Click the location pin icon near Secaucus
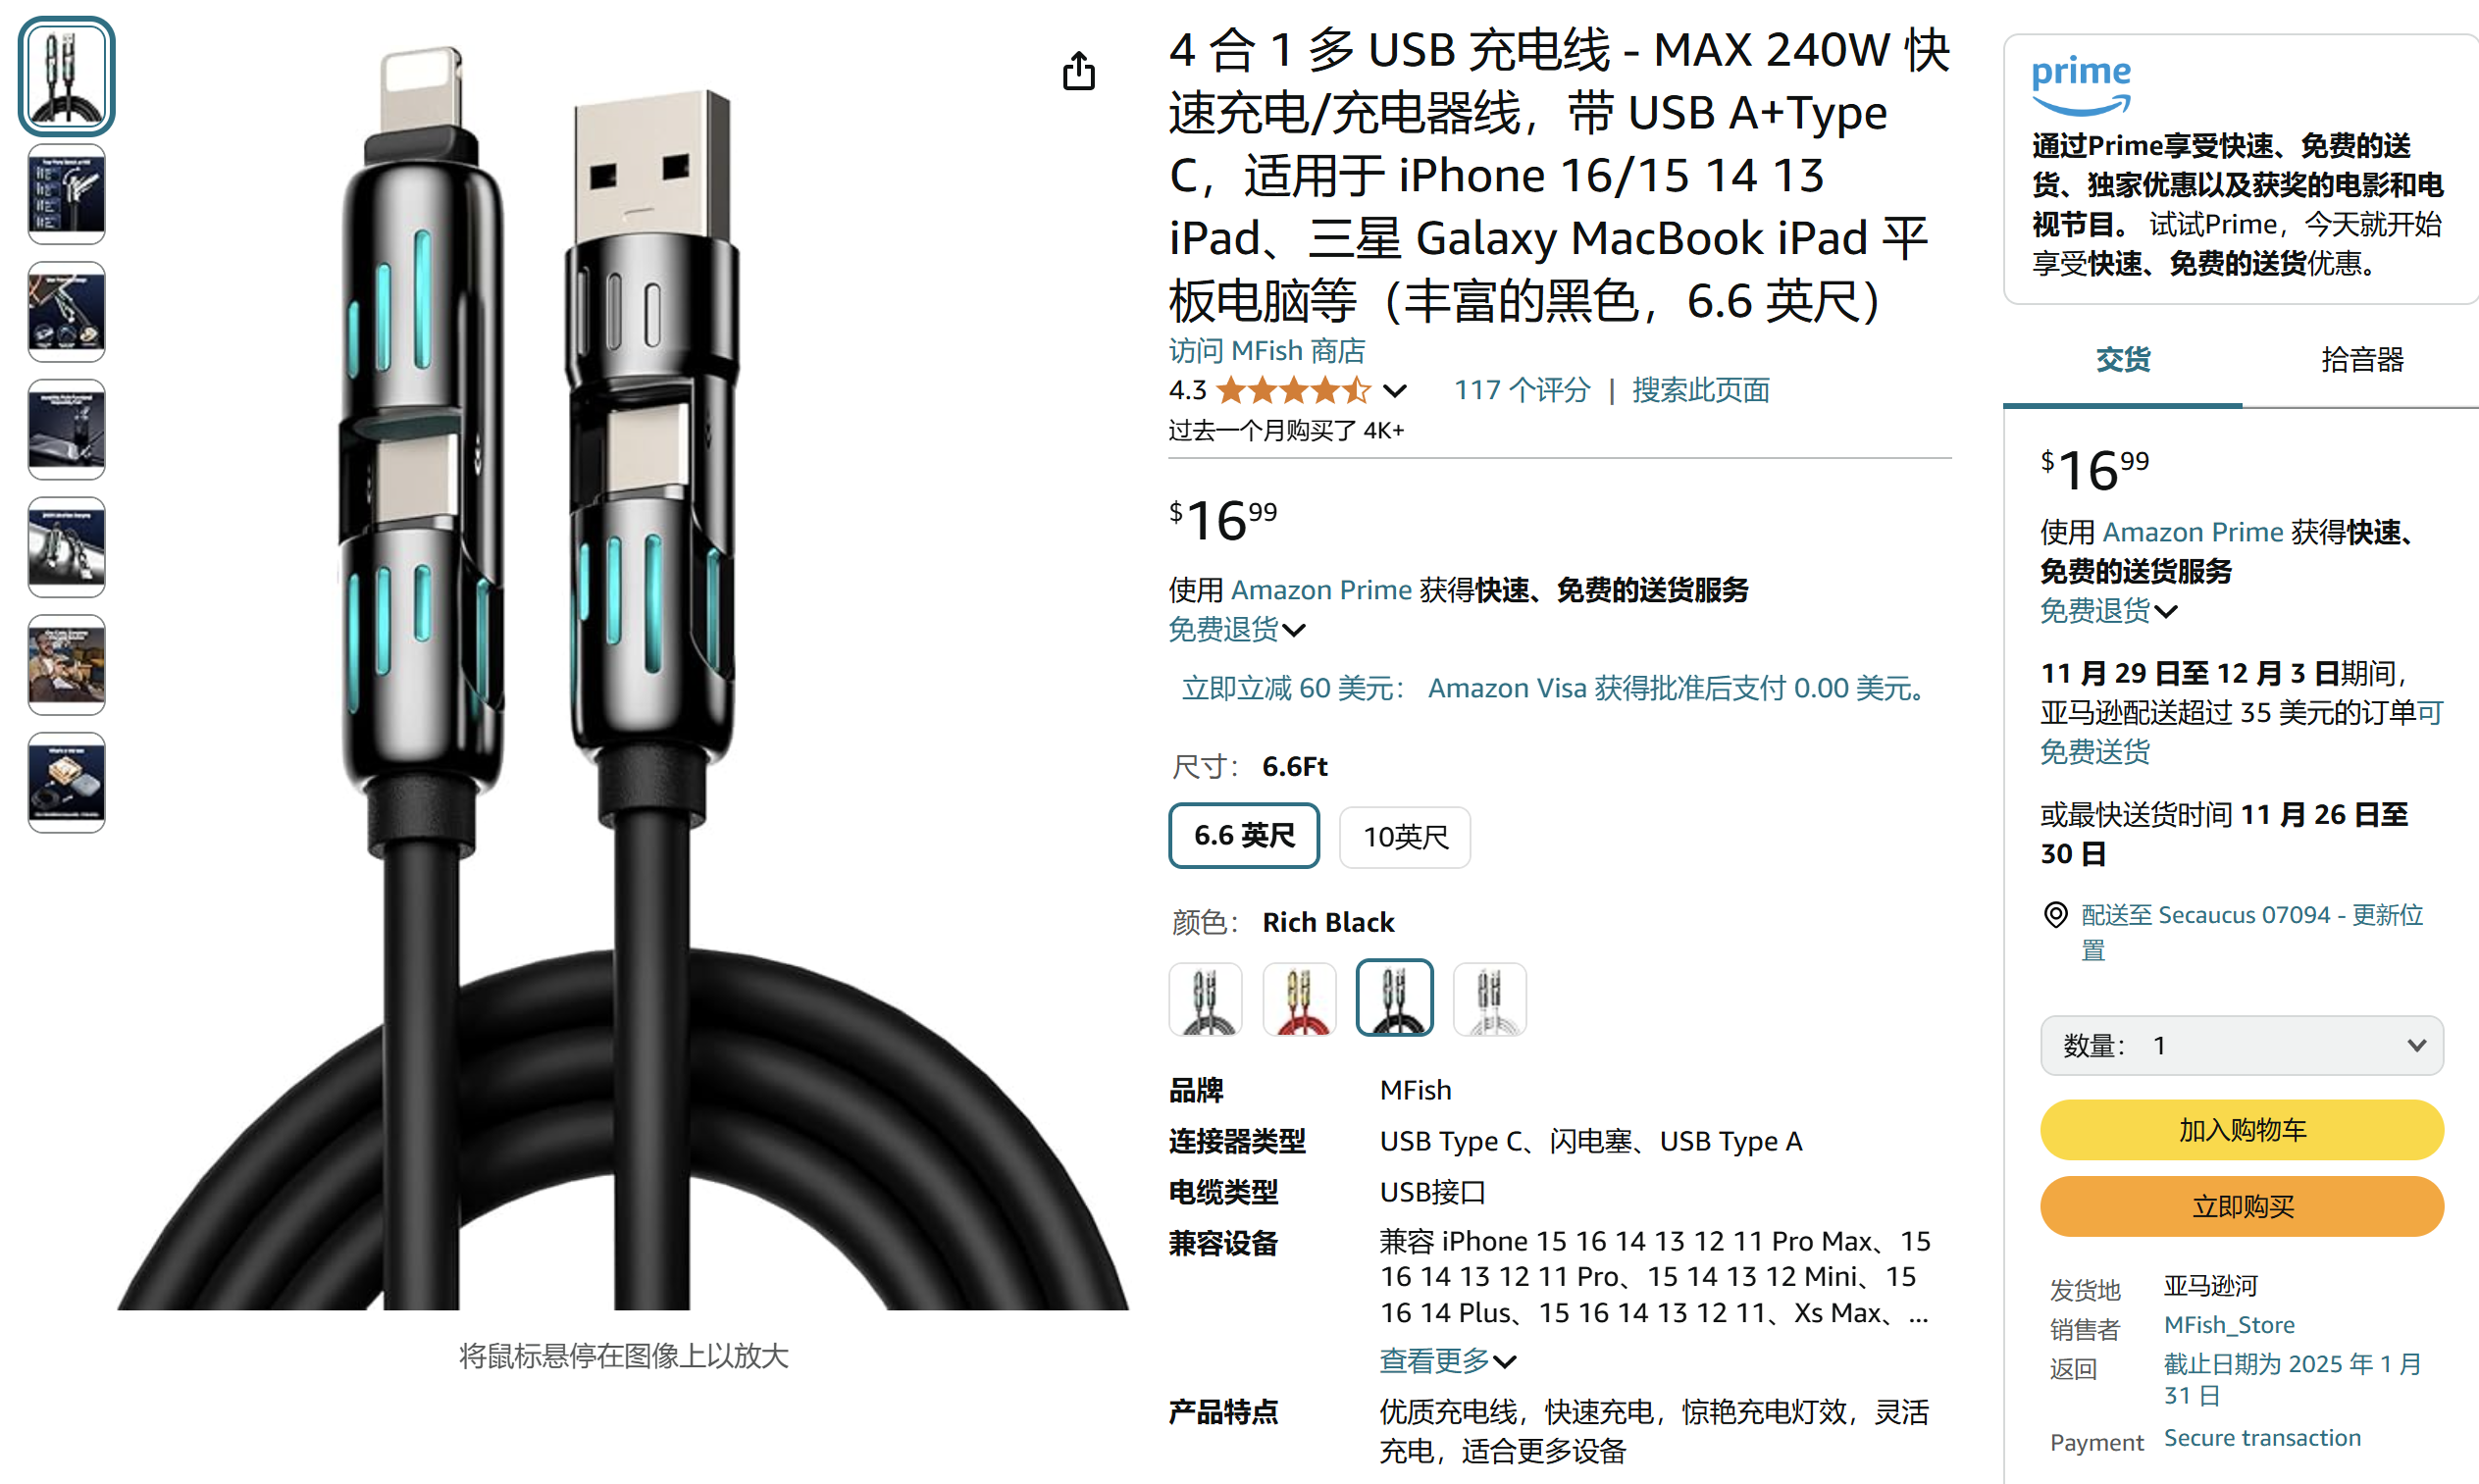Screen dimensions: 2479x1484 click(2055, 915)
